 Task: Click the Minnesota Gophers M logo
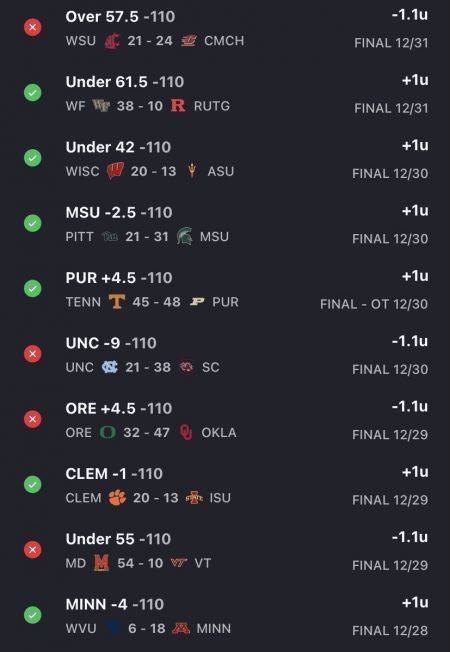click(181, 628)
